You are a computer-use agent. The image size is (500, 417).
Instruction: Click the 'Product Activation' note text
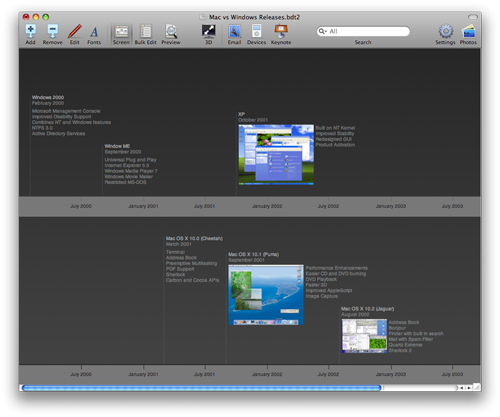pos(335,145)
